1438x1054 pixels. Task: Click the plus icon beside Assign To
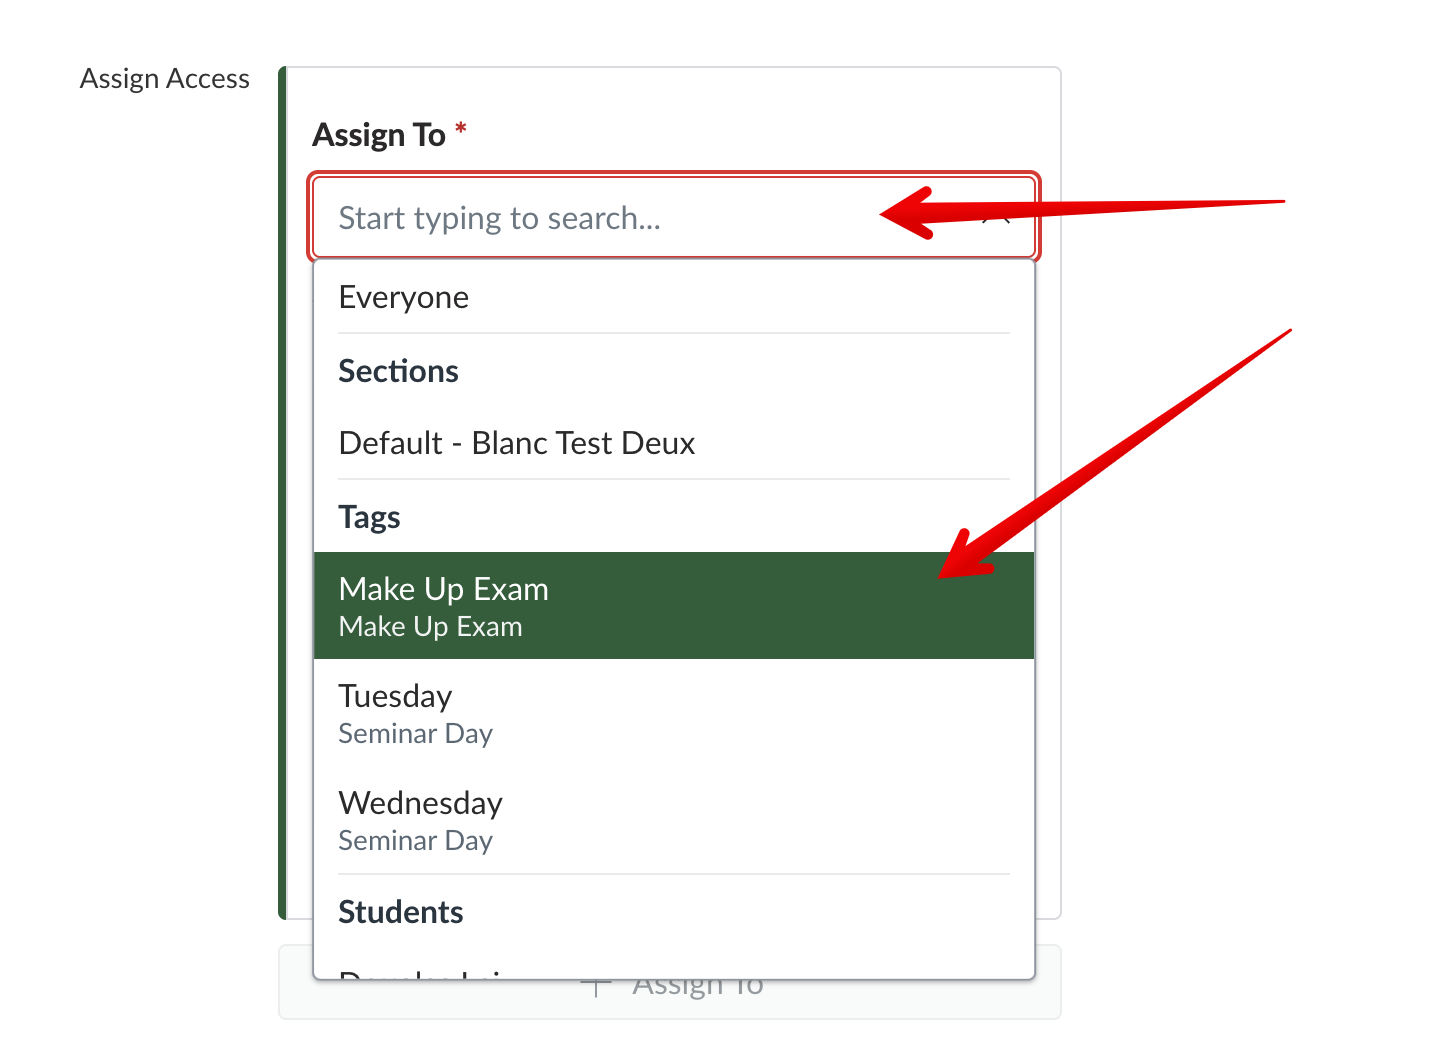coord(596,987)
